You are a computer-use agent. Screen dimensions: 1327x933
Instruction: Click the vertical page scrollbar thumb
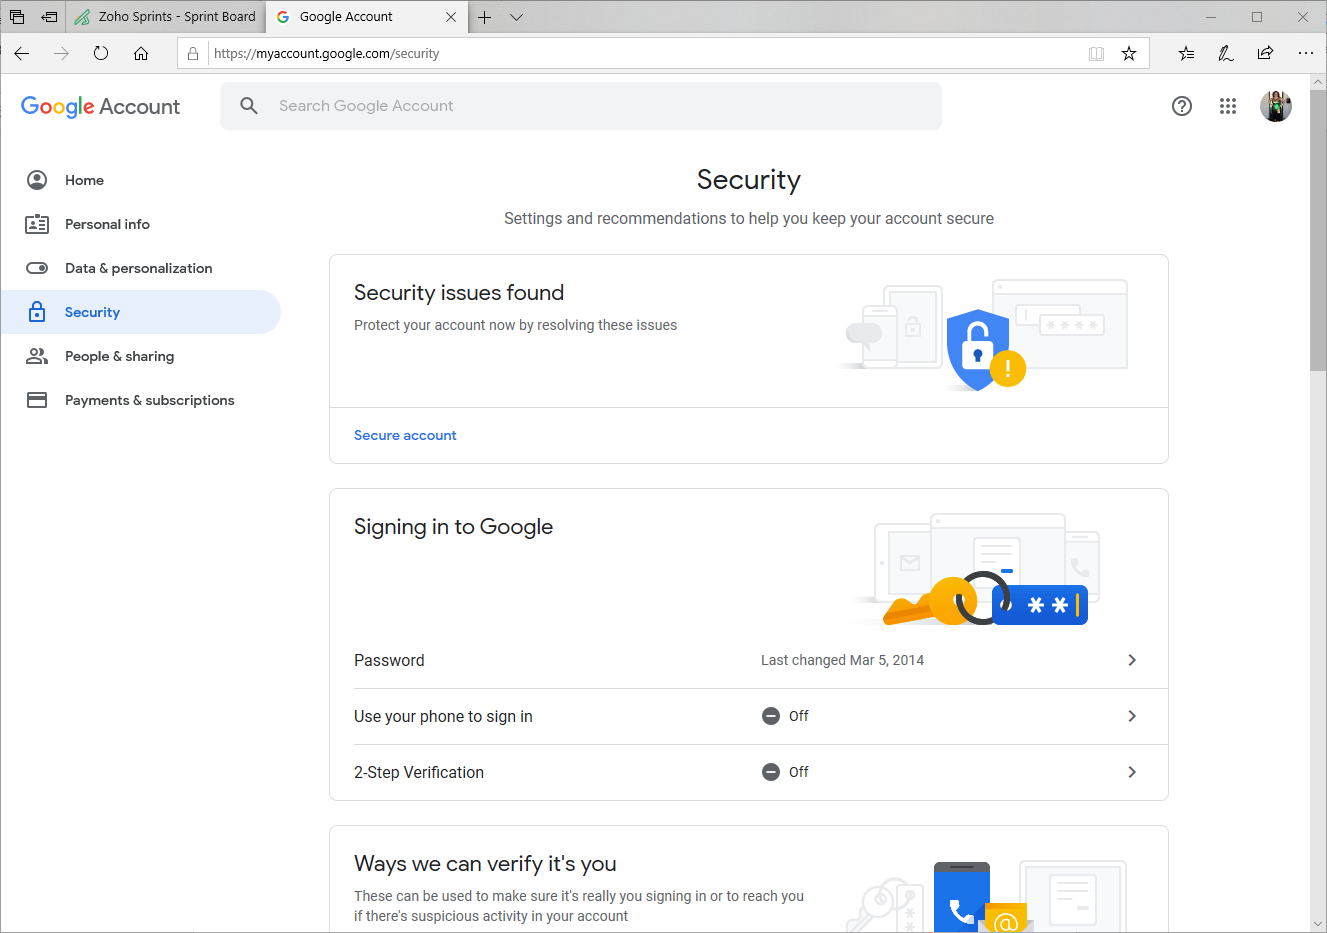(1318, 230)
